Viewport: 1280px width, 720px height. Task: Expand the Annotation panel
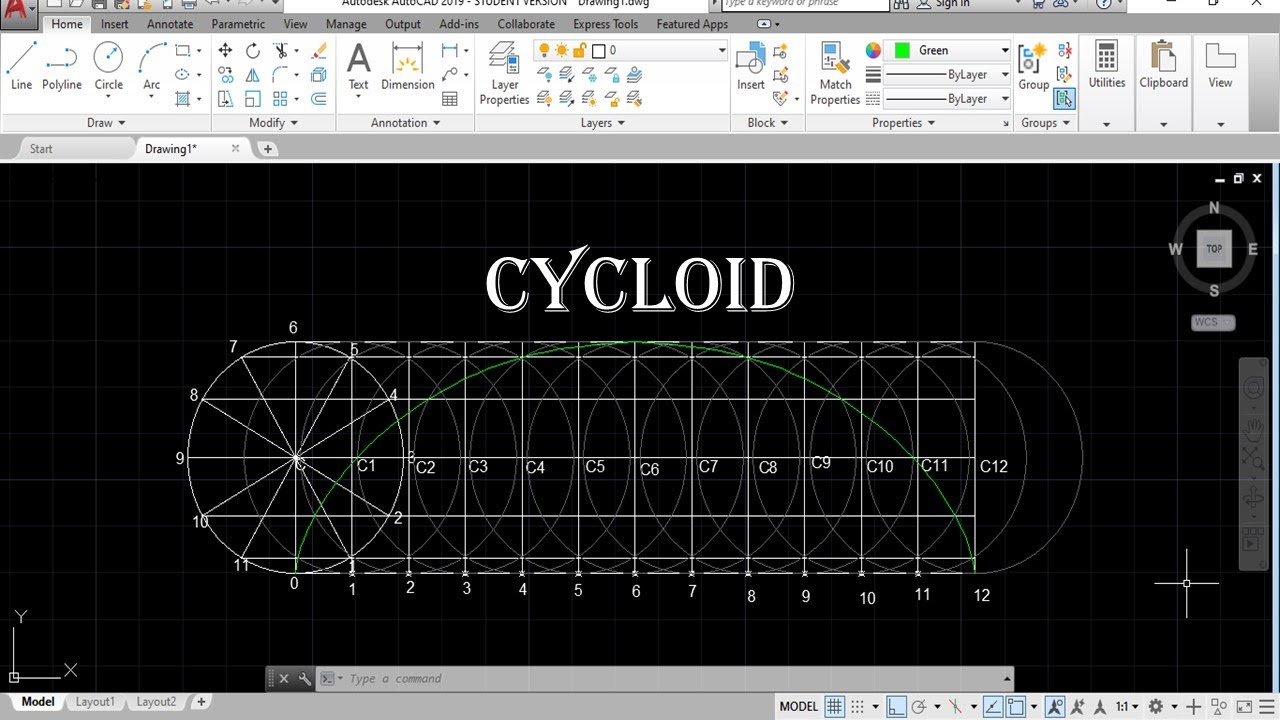pos(405,123)
